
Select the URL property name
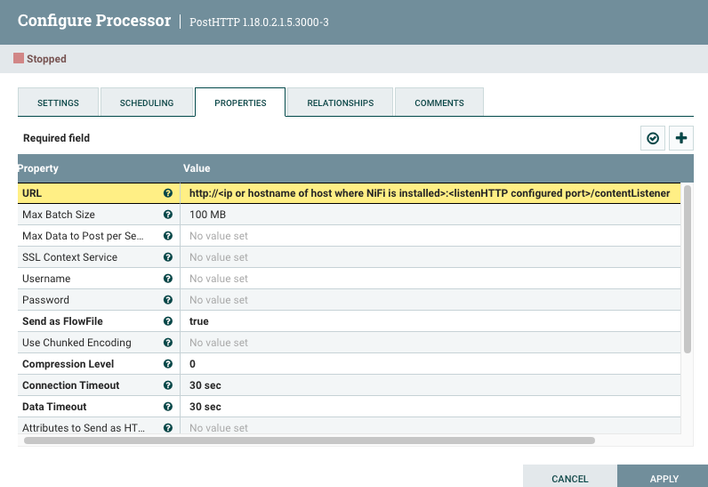[32, 193]
